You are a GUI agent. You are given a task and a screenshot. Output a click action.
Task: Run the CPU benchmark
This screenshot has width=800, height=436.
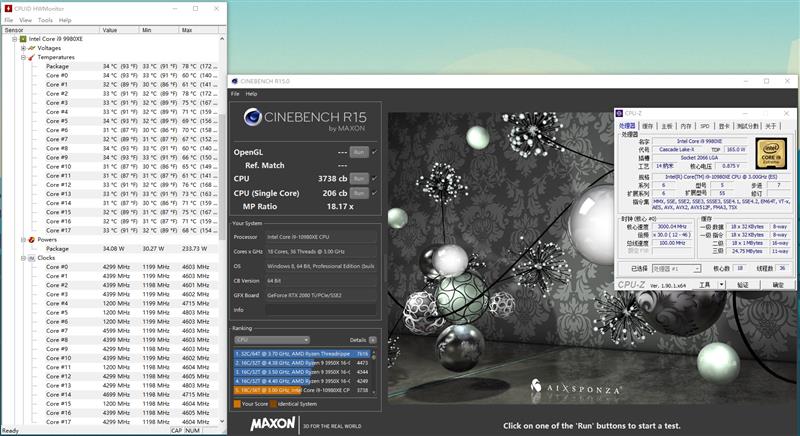359,178
